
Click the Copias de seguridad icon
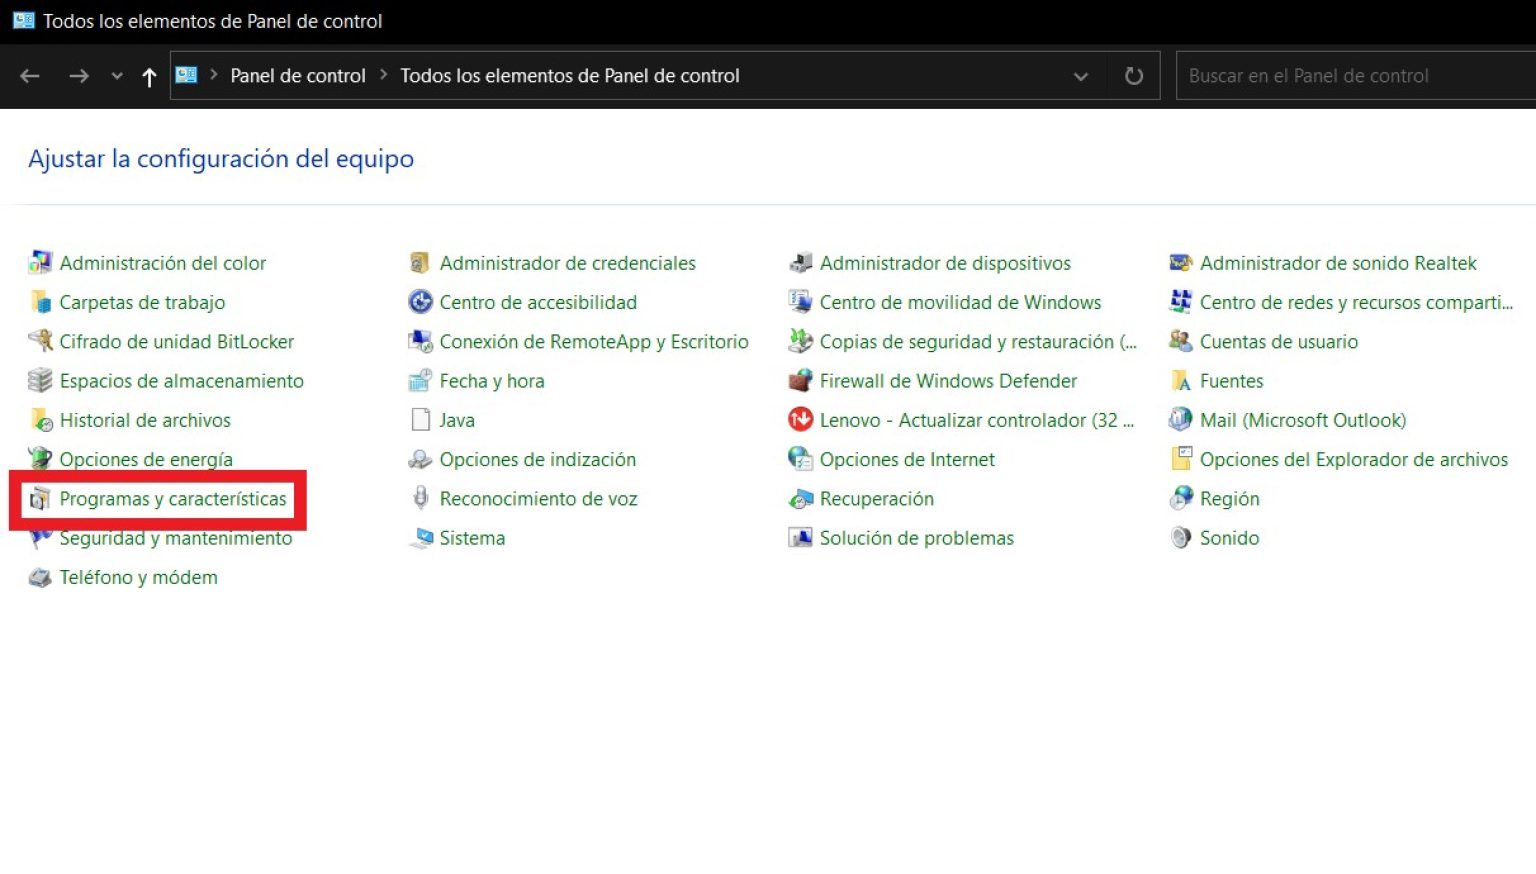[800, 341]
